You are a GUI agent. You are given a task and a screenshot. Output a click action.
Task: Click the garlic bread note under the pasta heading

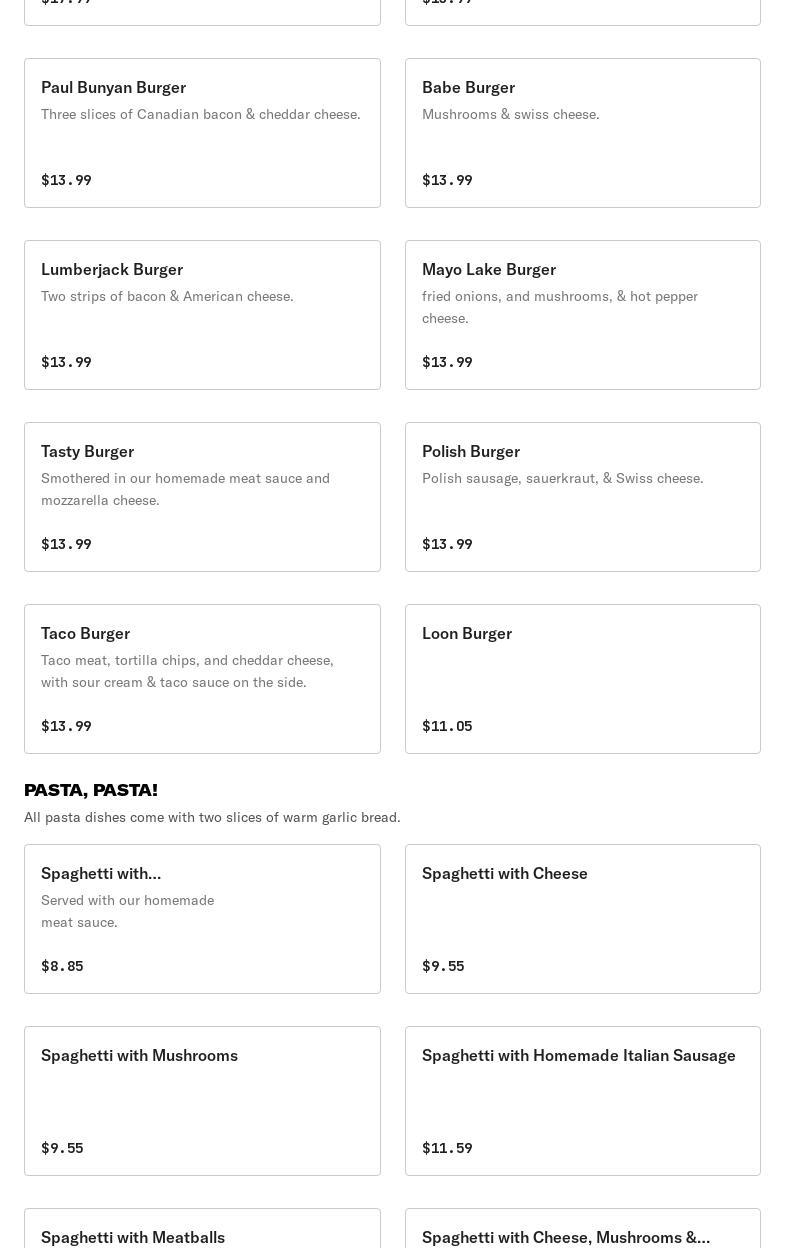coord(212,817)
